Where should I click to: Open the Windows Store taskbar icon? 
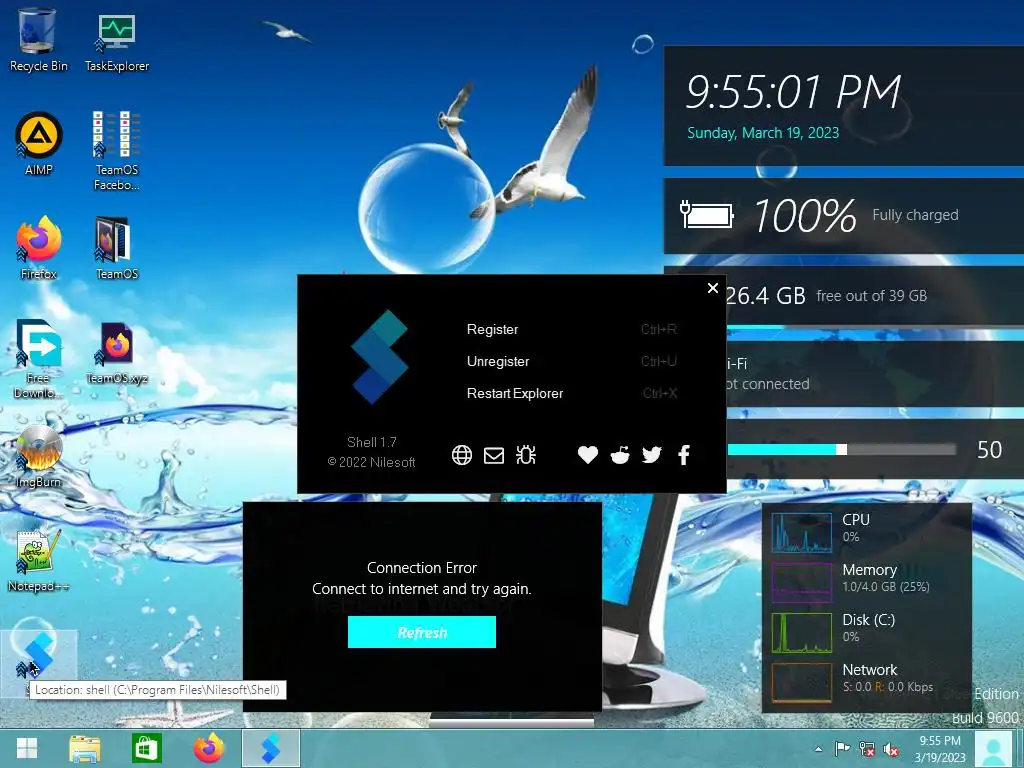[x=146, y=748]
